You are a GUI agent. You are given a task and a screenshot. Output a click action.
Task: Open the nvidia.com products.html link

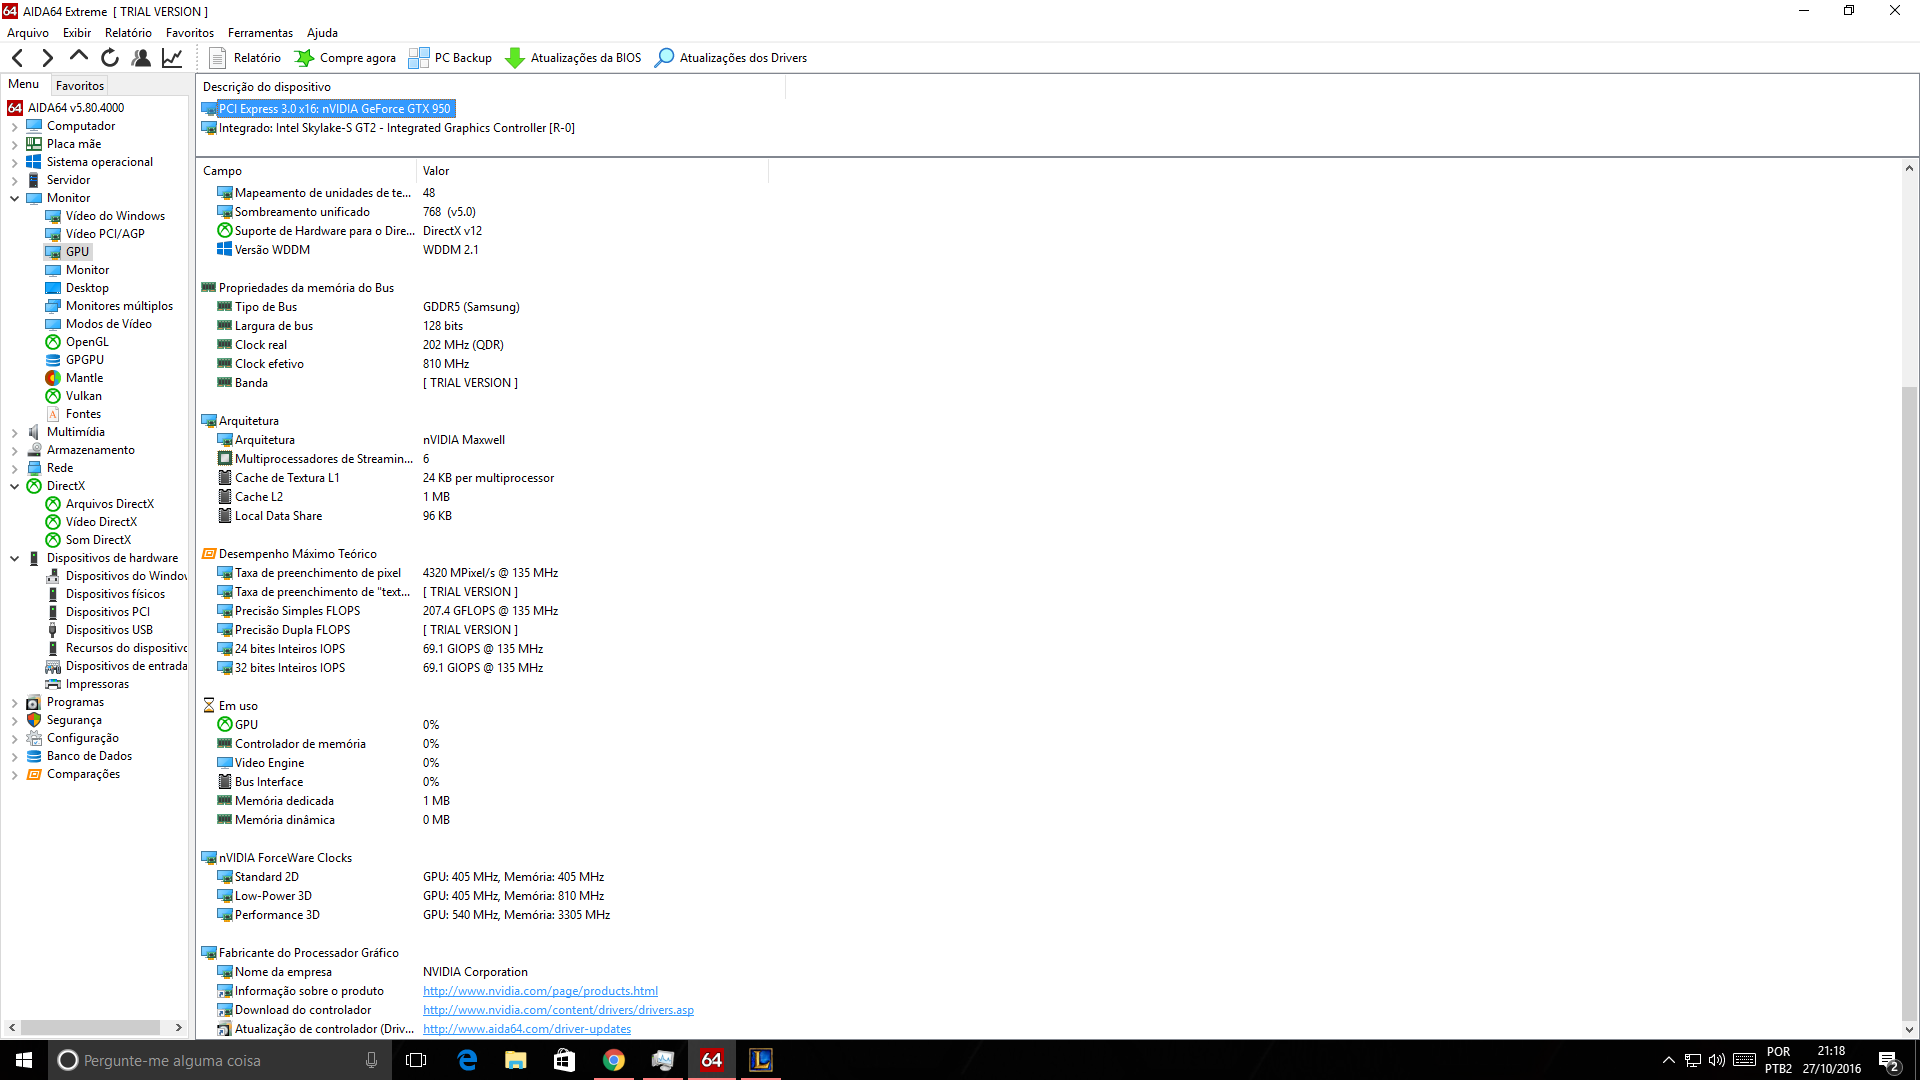click(540, 991)
